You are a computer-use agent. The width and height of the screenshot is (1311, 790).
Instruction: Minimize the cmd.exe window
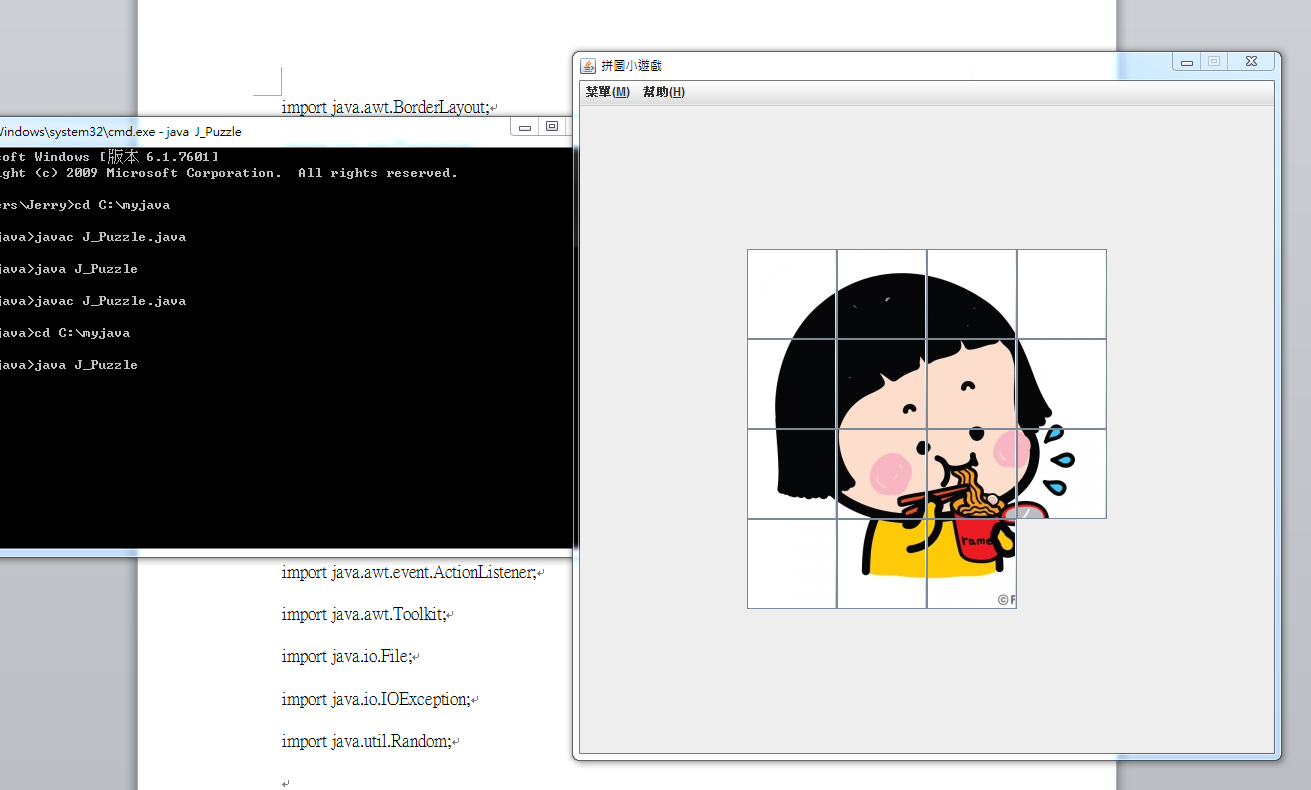(x=525, y=126)
